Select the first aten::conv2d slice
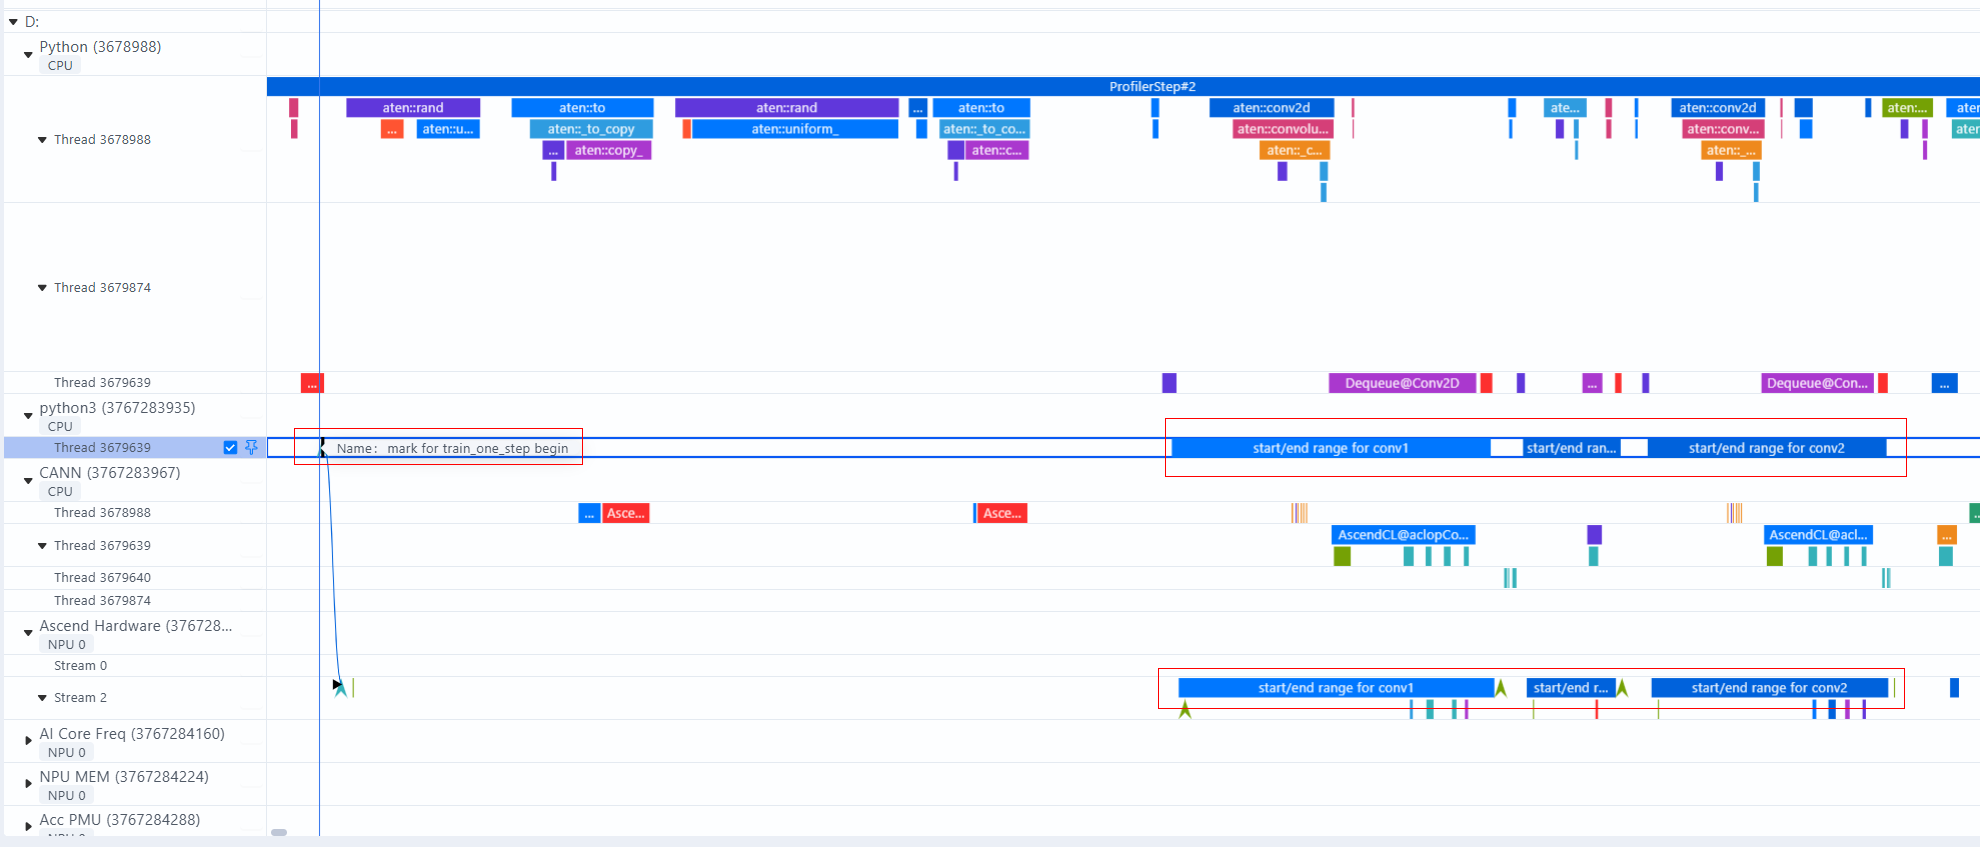This screenshot has width=1980, height=847. coord(1272,108)
